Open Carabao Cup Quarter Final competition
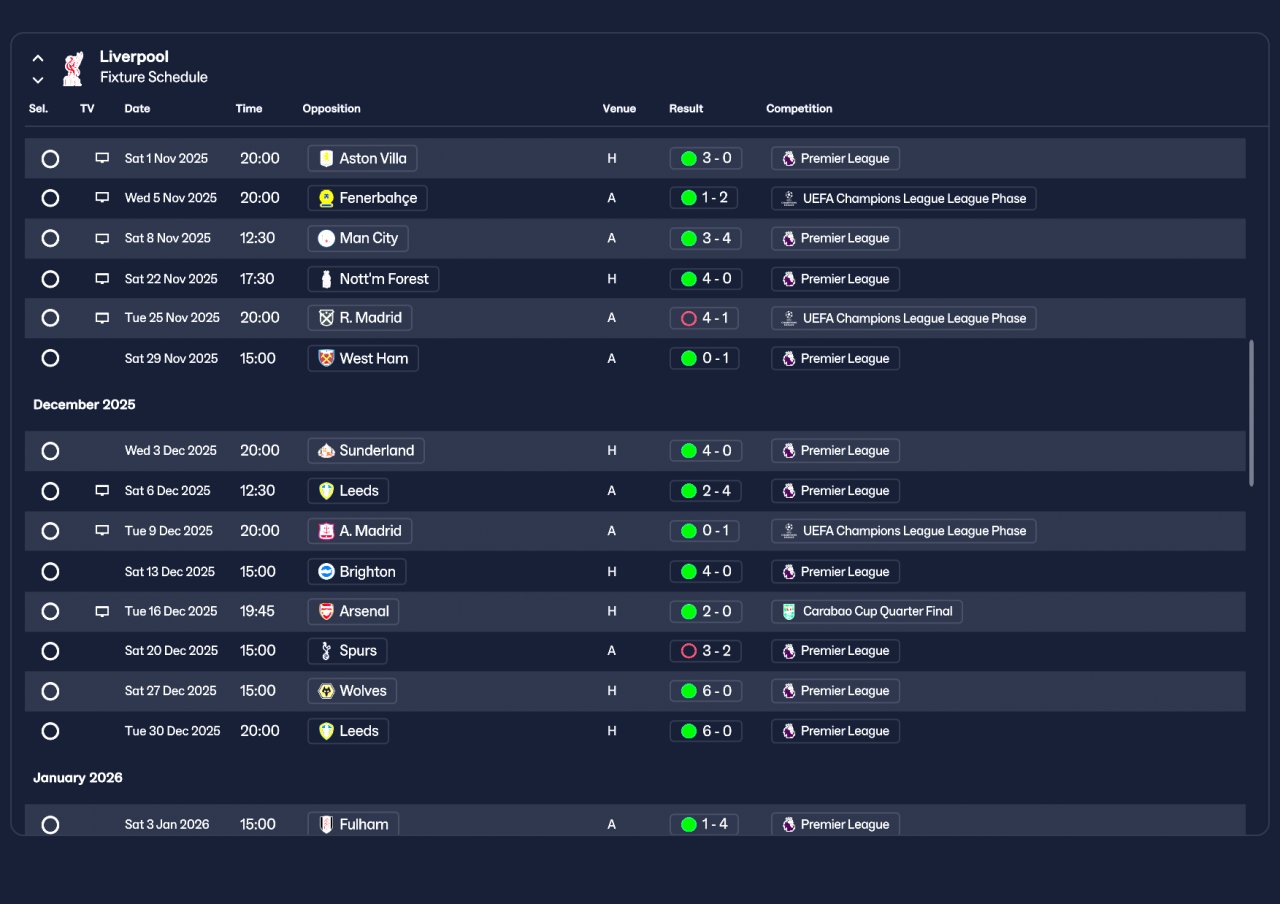The width and height of the screenshot is (1280, 904). [867, 611]
